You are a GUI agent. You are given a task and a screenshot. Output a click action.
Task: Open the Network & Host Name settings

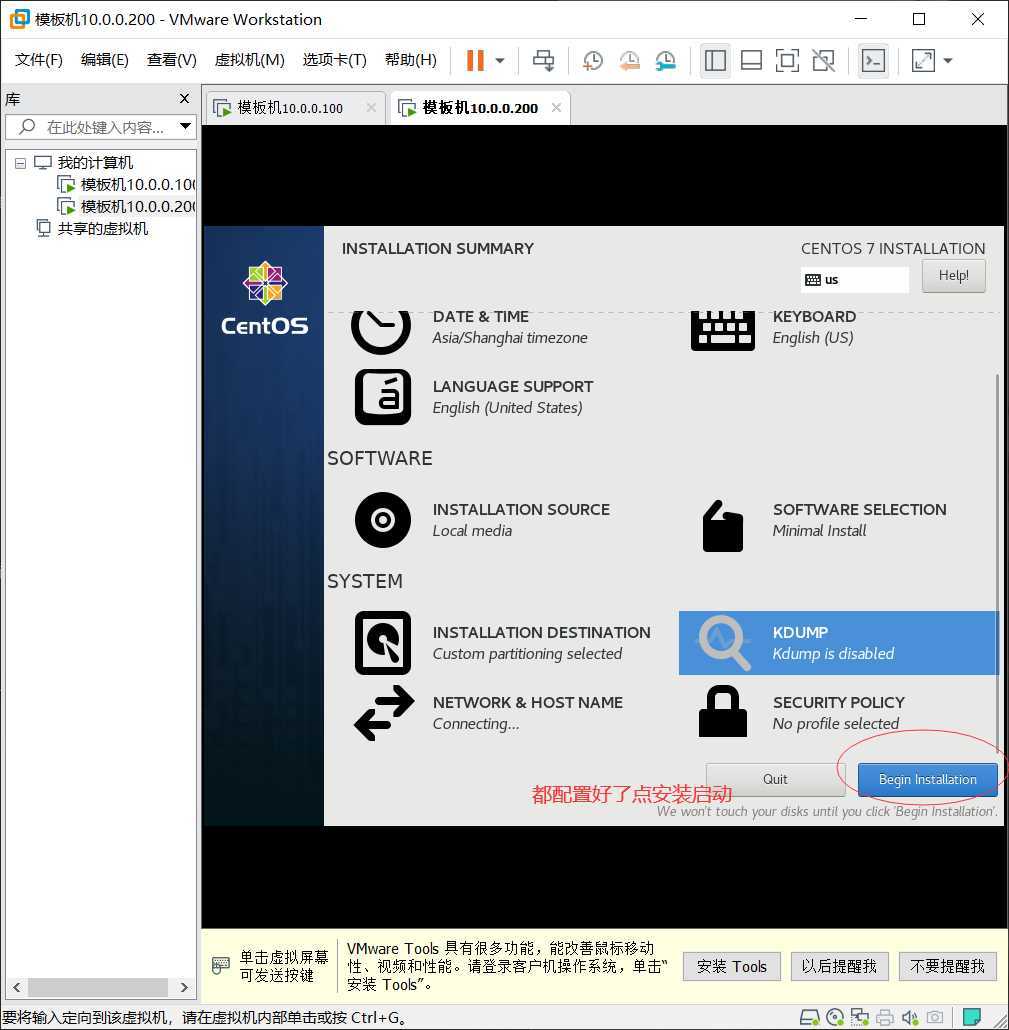tap(488, 713)
